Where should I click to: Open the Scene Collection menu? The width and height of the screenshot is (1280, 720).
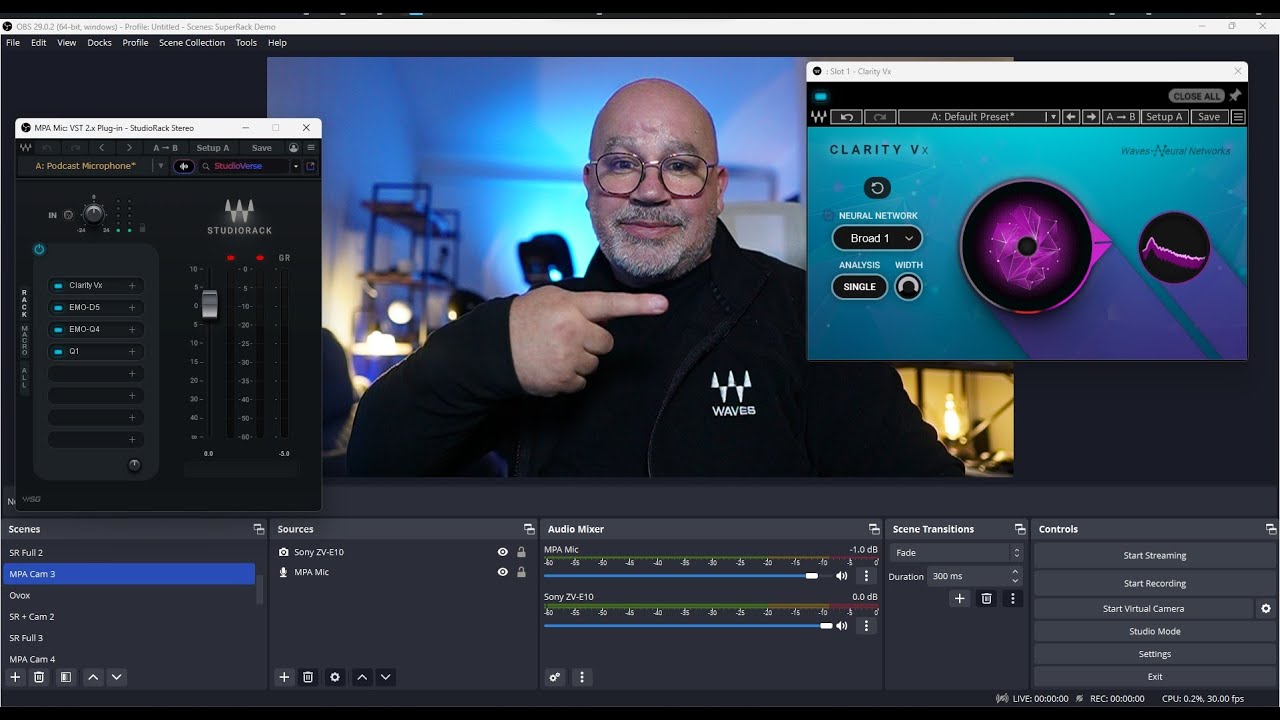pyautogui.click(x=192, y=43)
